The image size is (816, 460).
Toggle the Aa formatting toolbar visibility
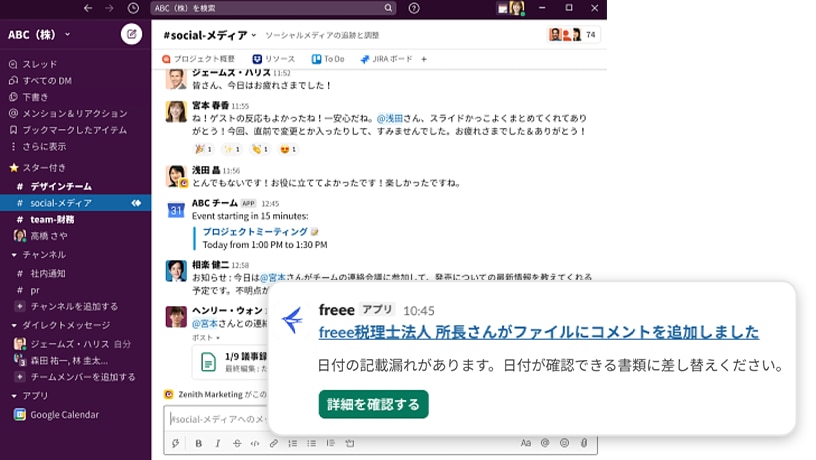click(x=525, y=443)
